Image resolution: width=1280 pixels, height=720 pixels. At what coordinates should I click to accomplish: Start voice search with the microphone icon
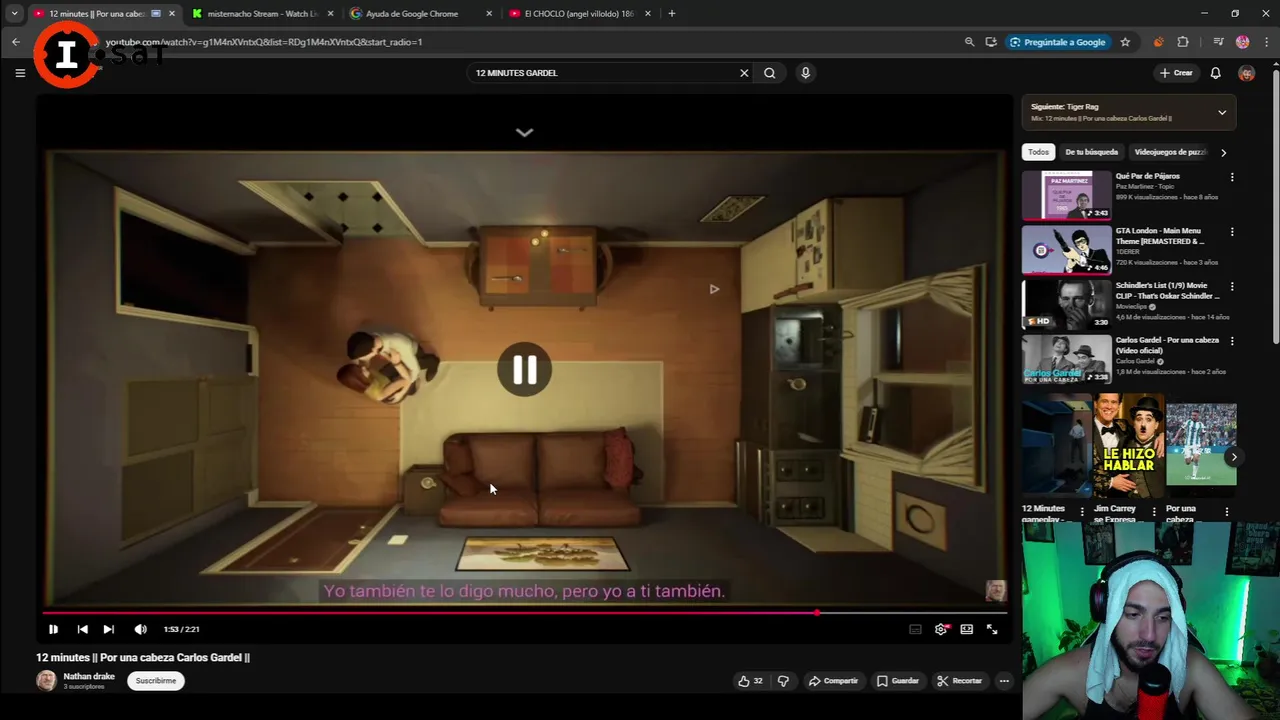(805, 73)
